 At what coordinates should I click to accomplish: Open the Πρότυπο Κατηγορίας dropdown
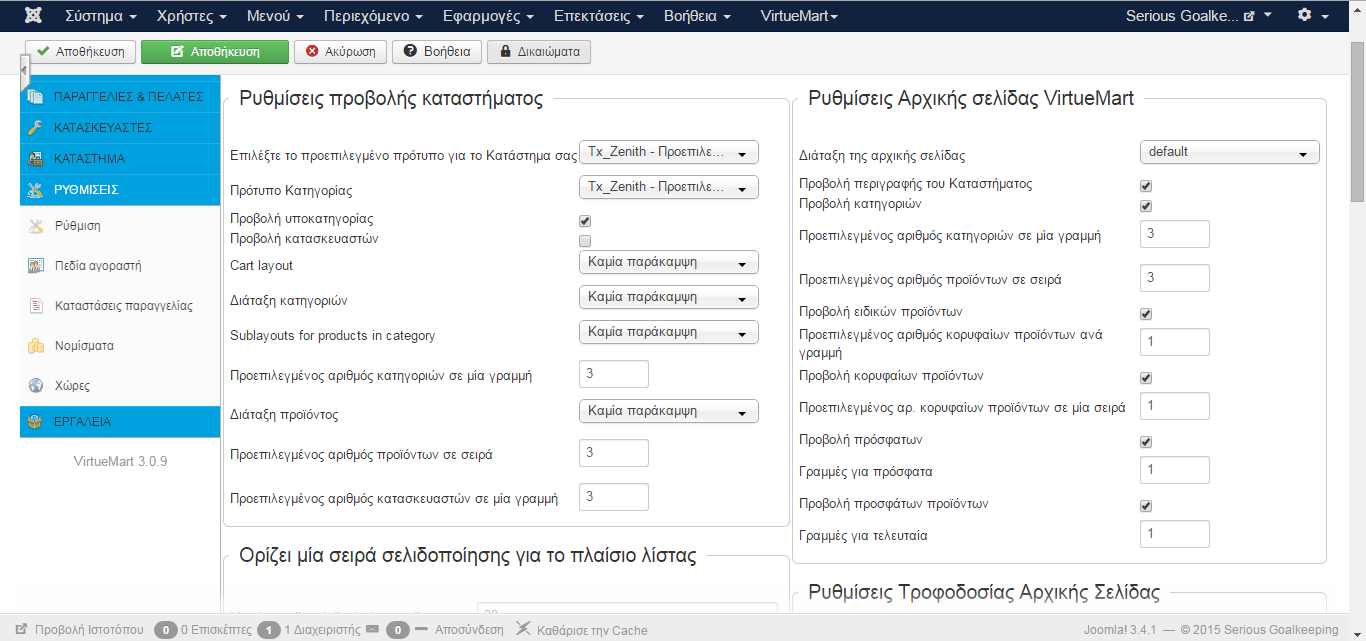(669, 187)
